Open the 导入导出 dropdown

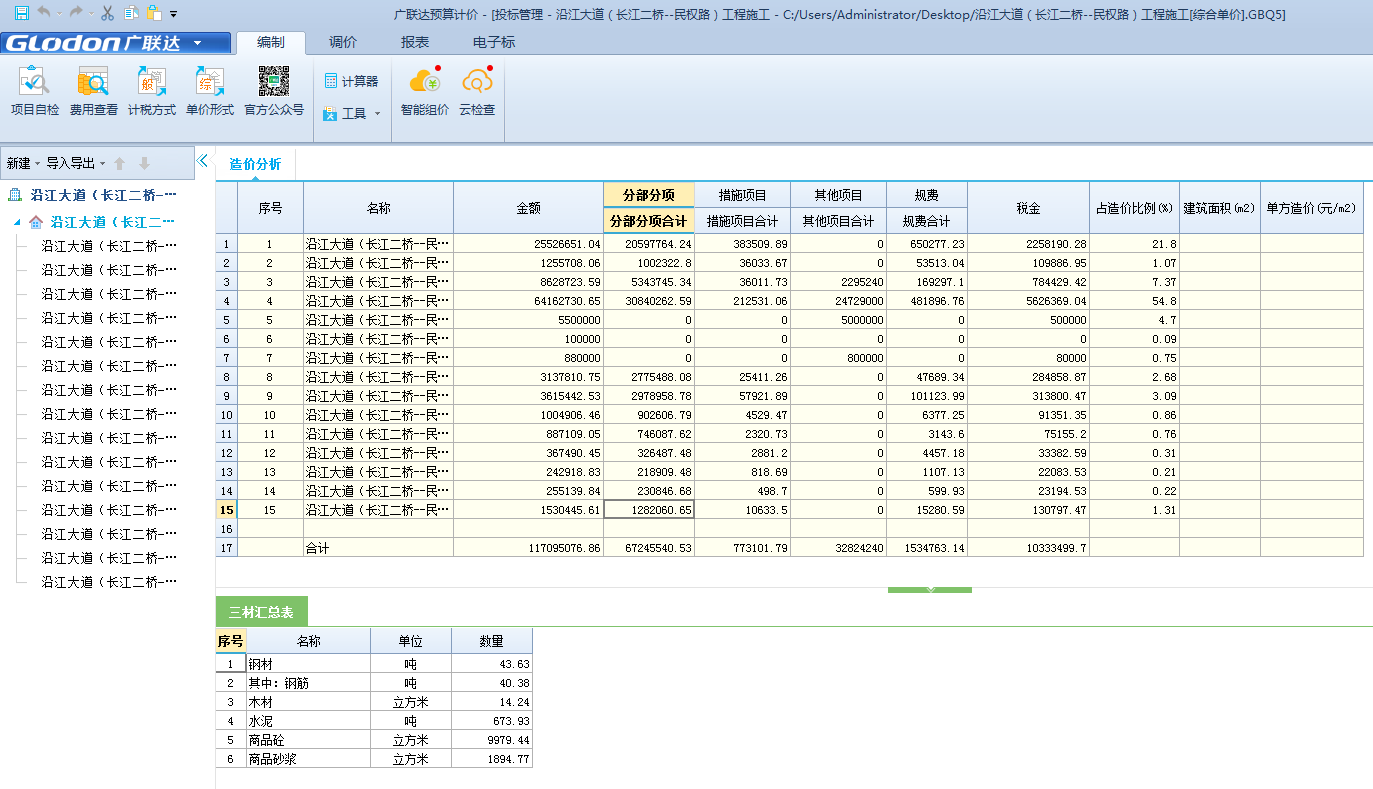point(76,163)
